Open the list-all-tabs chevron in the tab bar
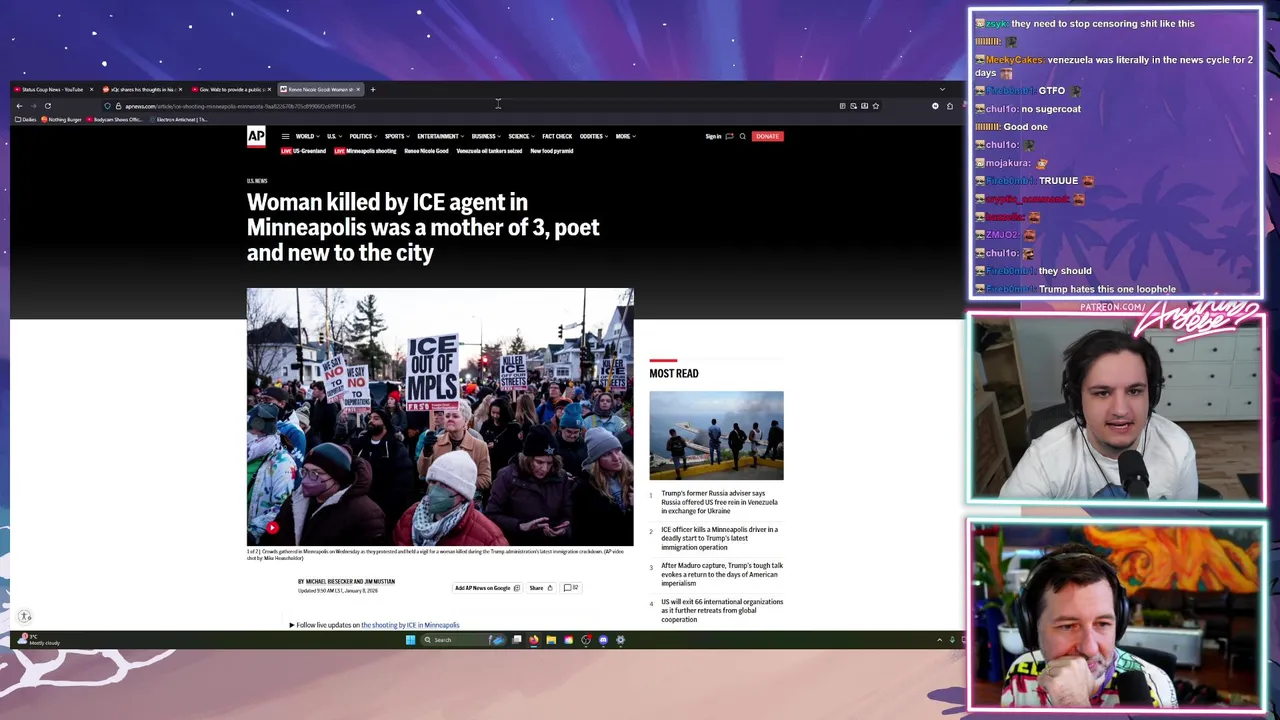 pyautogui.click(x=942, y=89)
